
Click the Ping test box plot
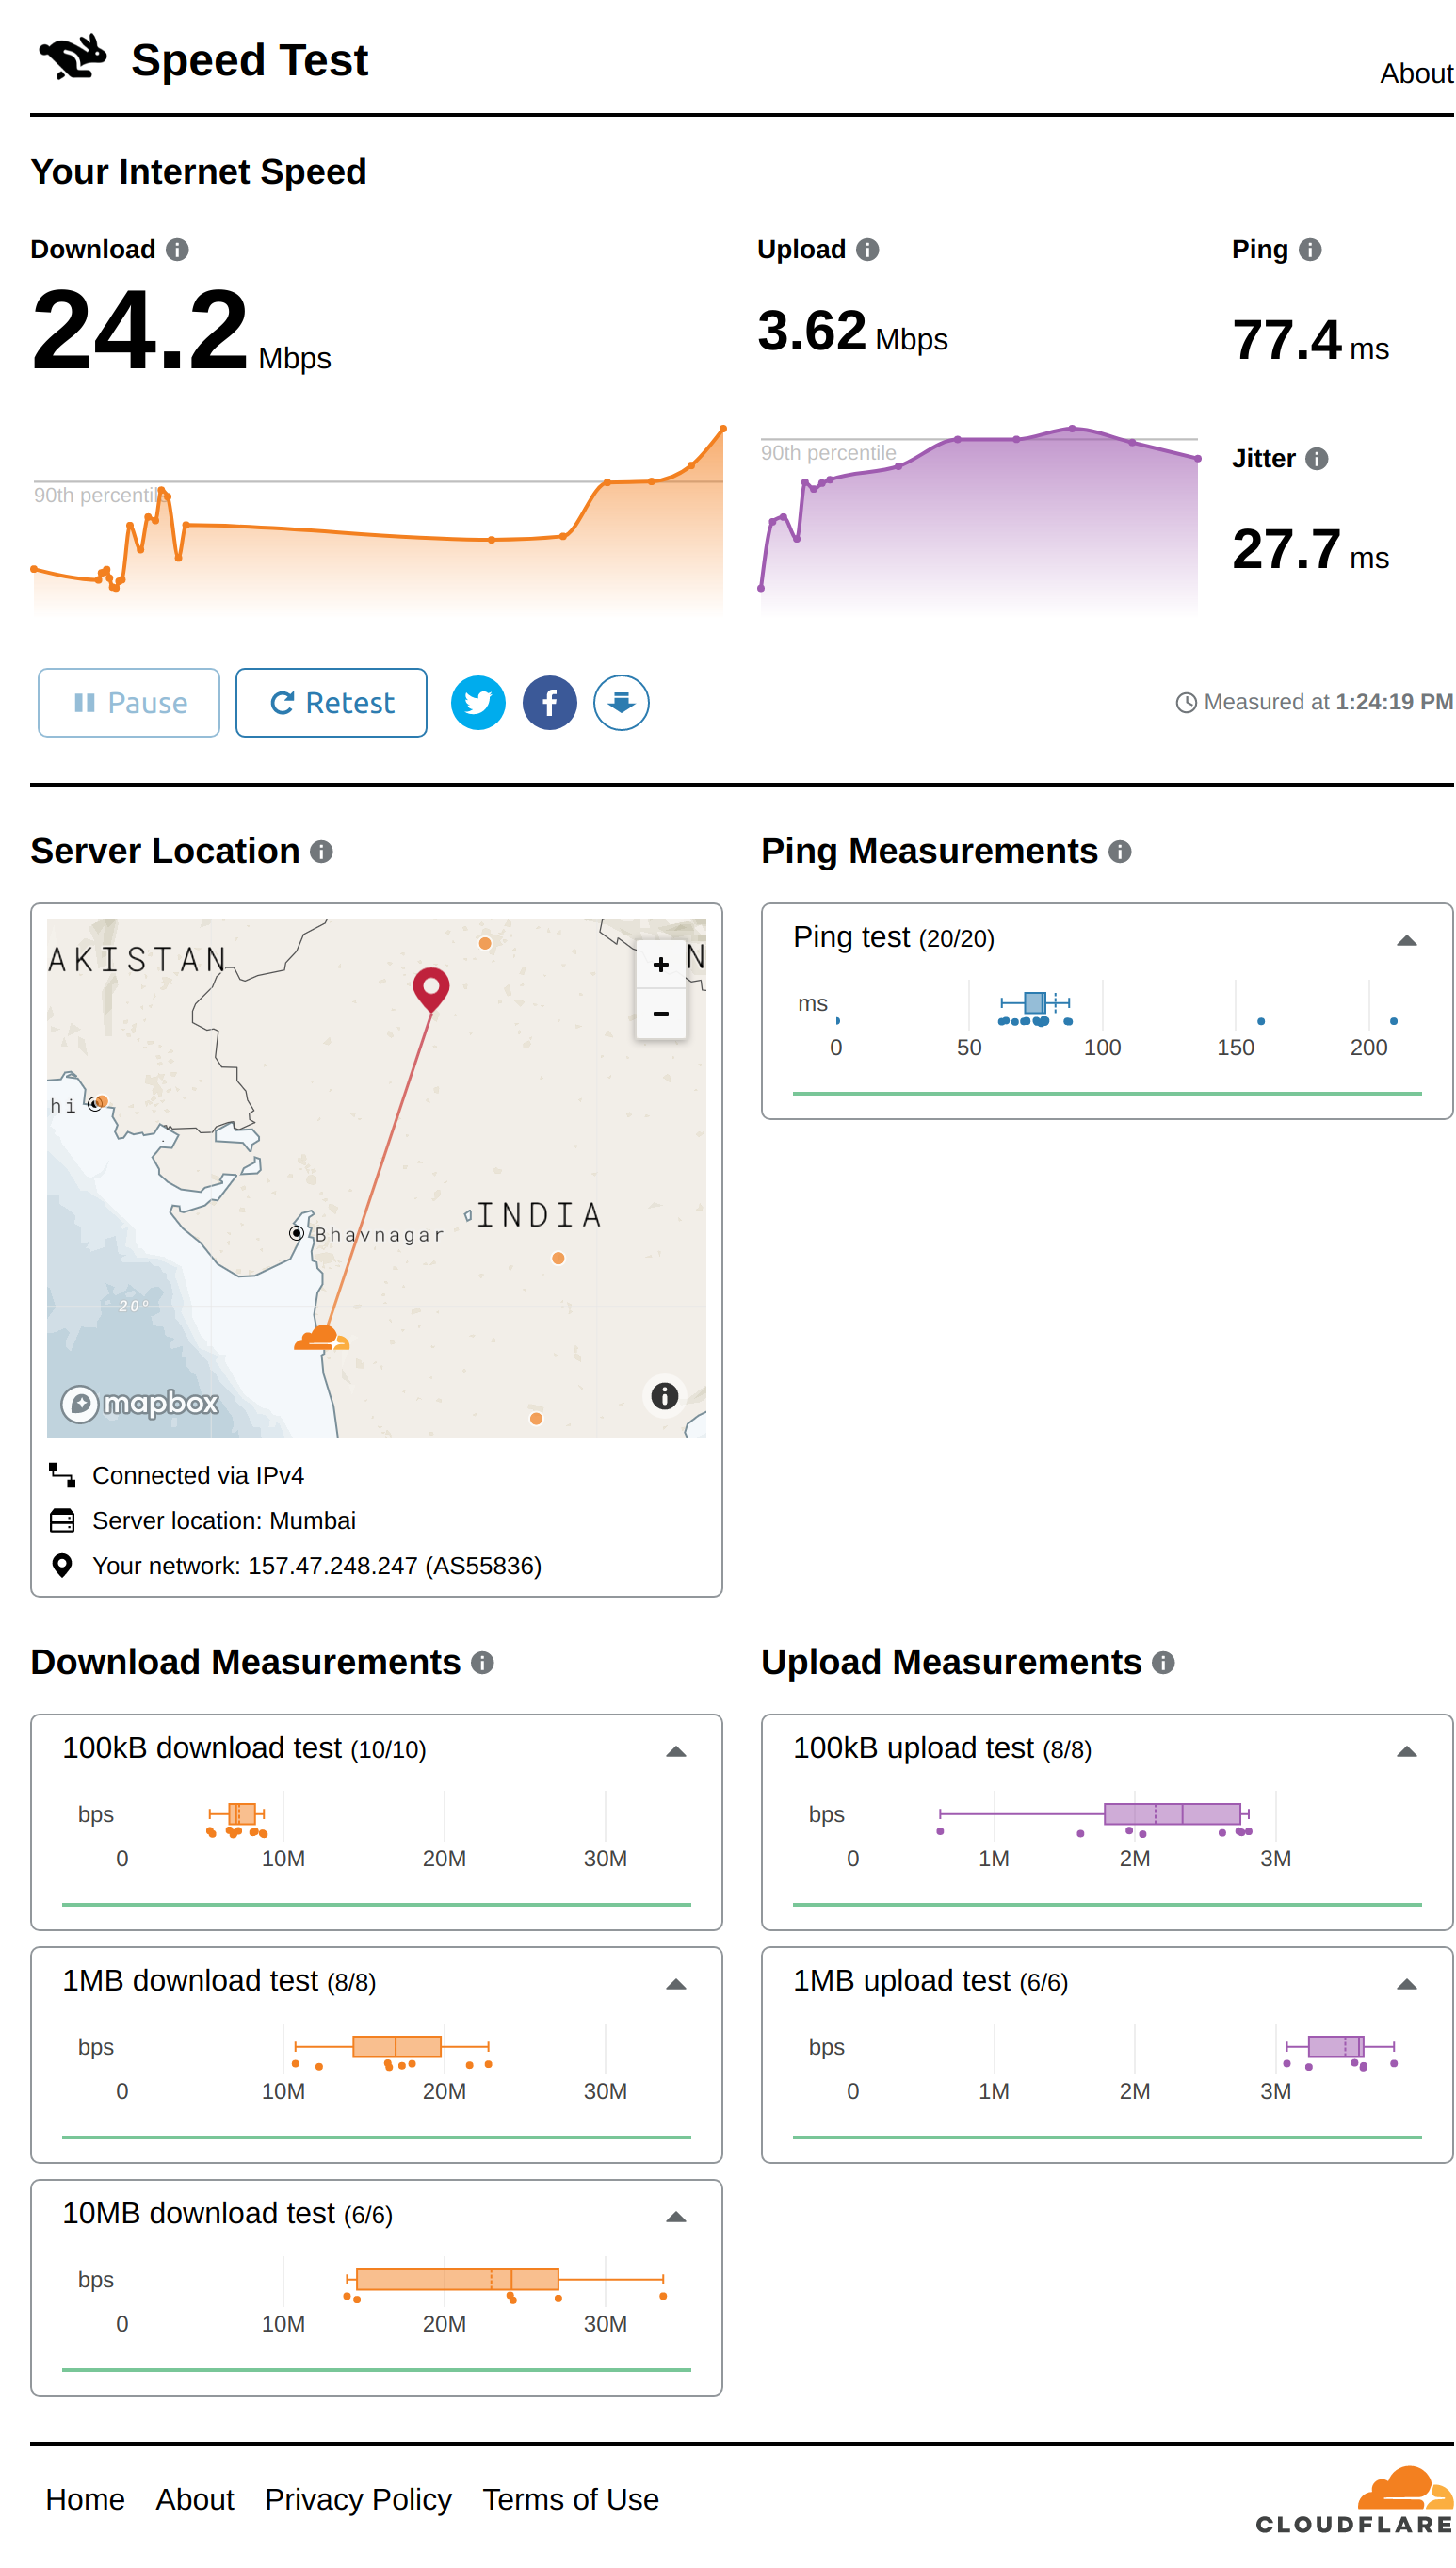(1035, 1002)
